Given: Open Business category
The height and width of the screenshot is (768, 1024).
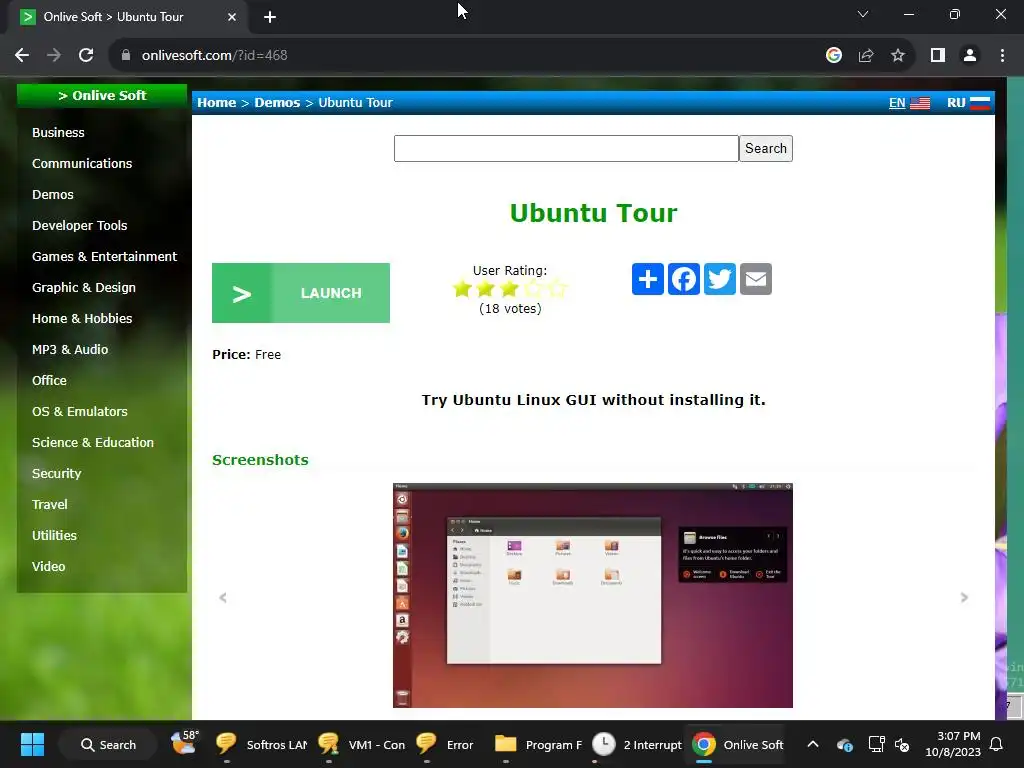Looking at the screenshot, I should point(58,133).
